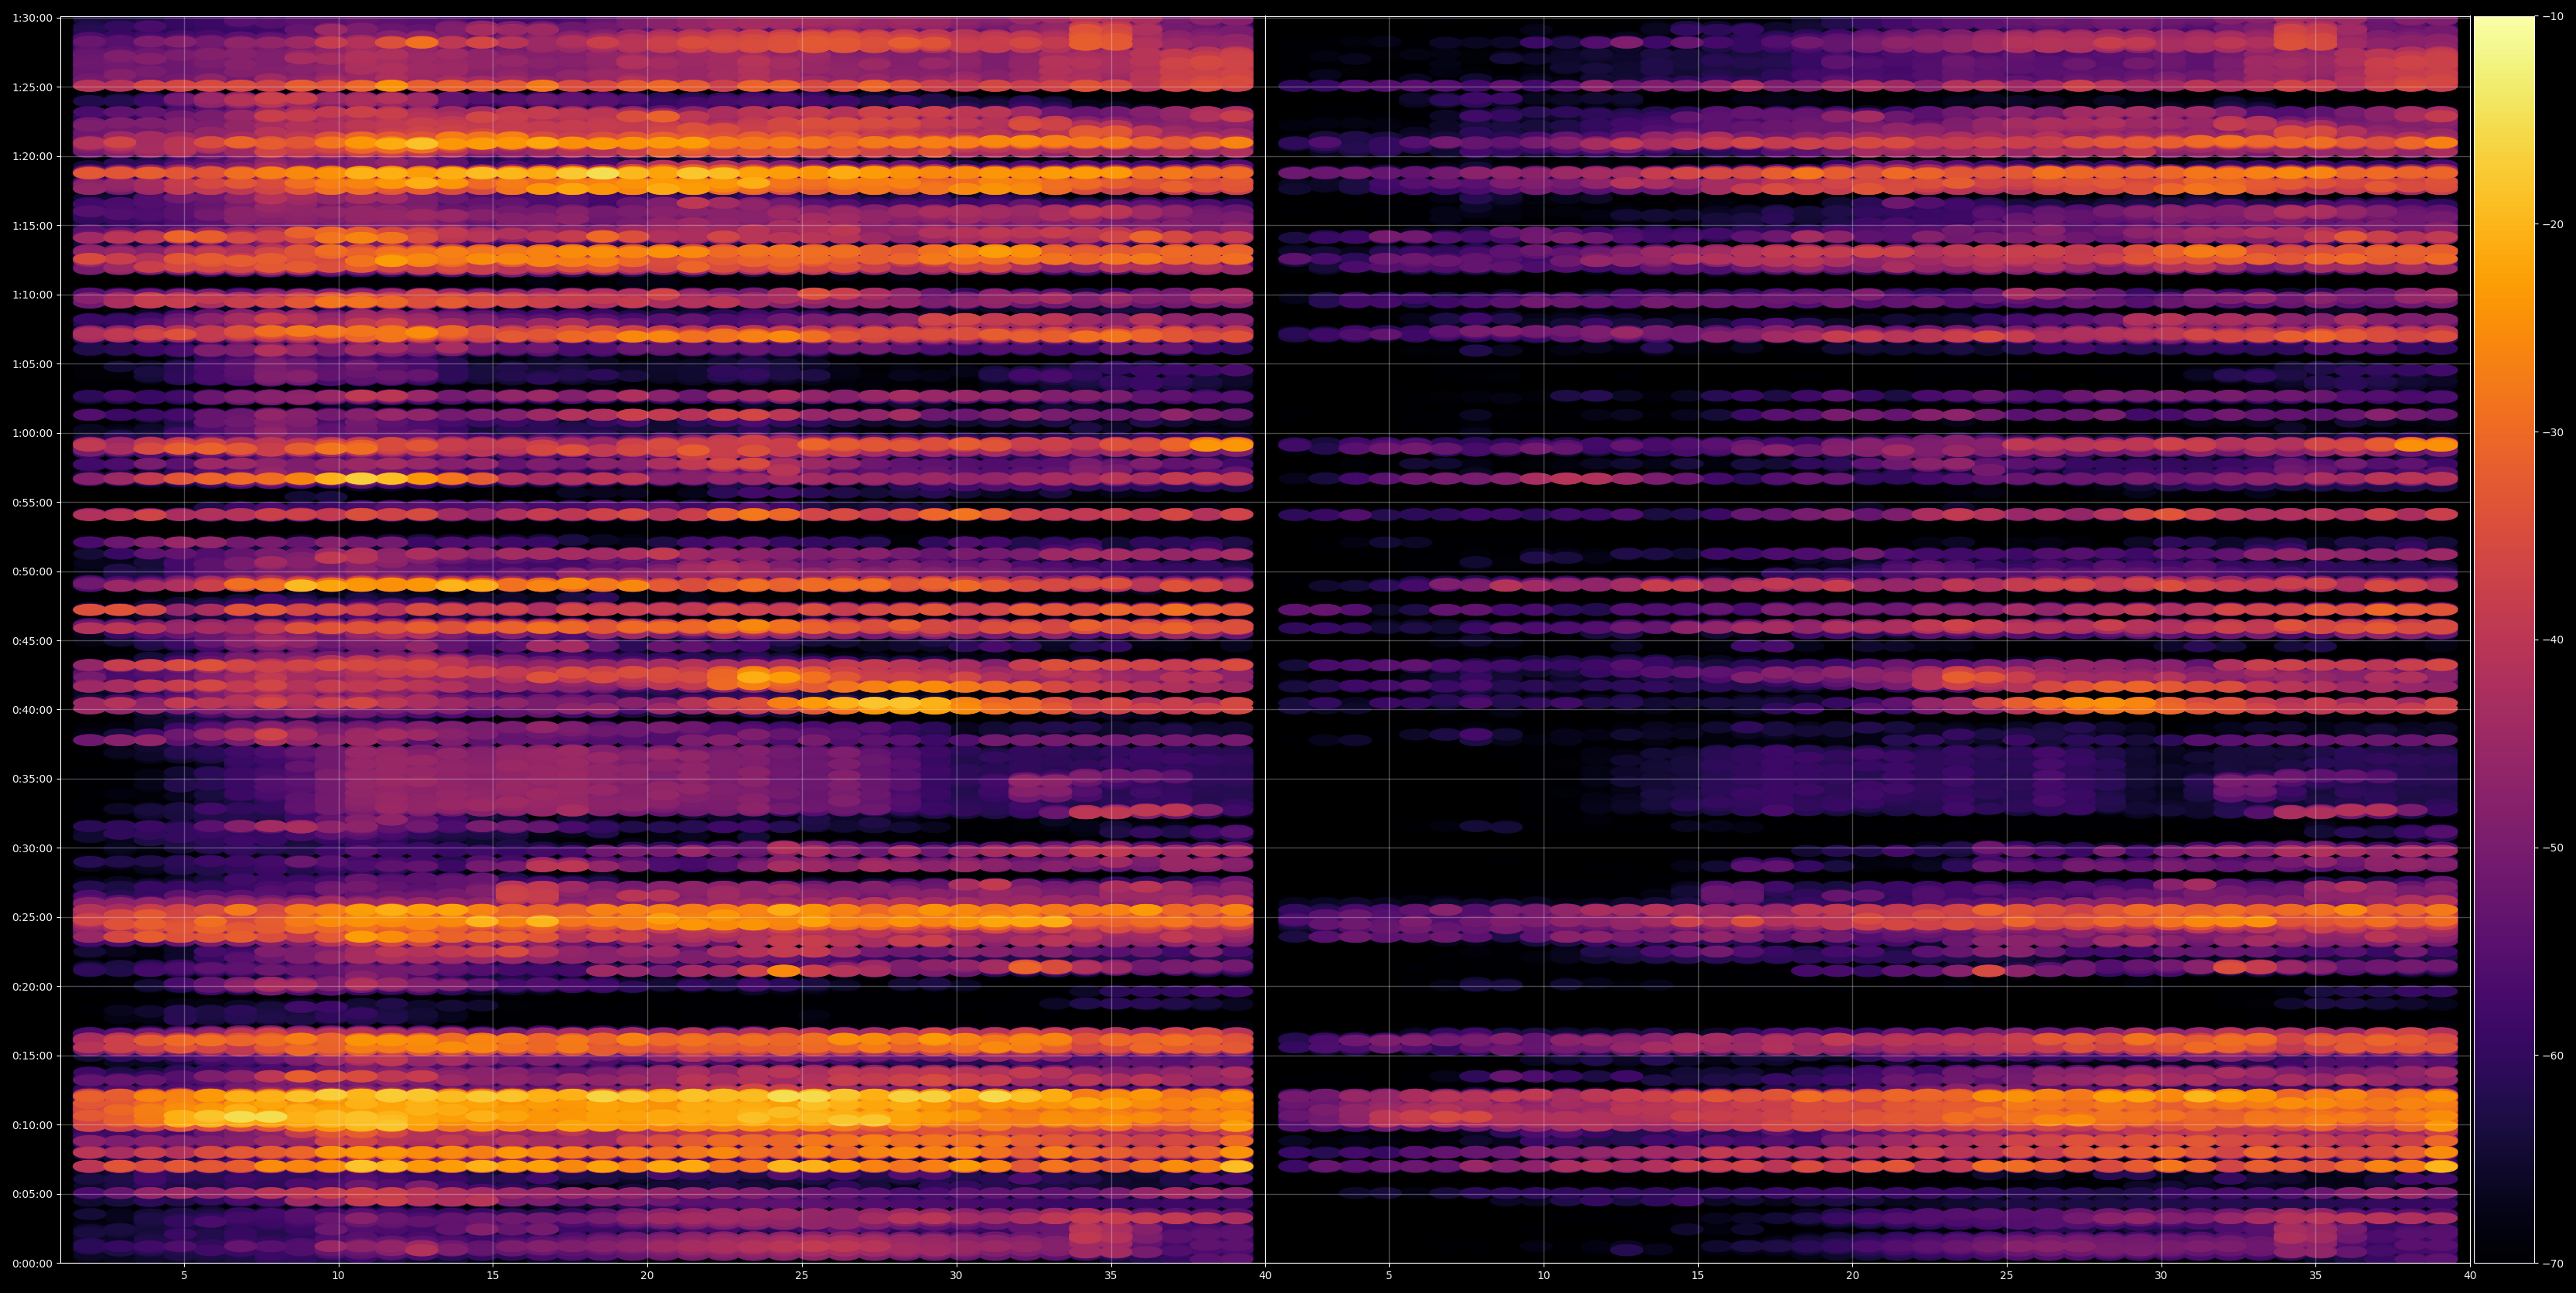Click the −70 colorbar tick label
This screenshot has width=2576, height=1293.
point(2553,1264)
